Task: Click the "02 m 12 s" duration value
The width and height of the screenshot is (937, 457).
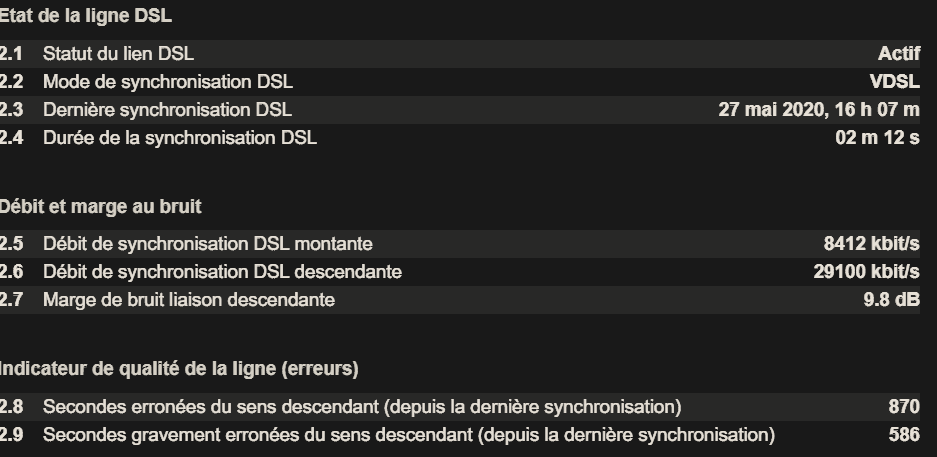Action: [876, 138]
